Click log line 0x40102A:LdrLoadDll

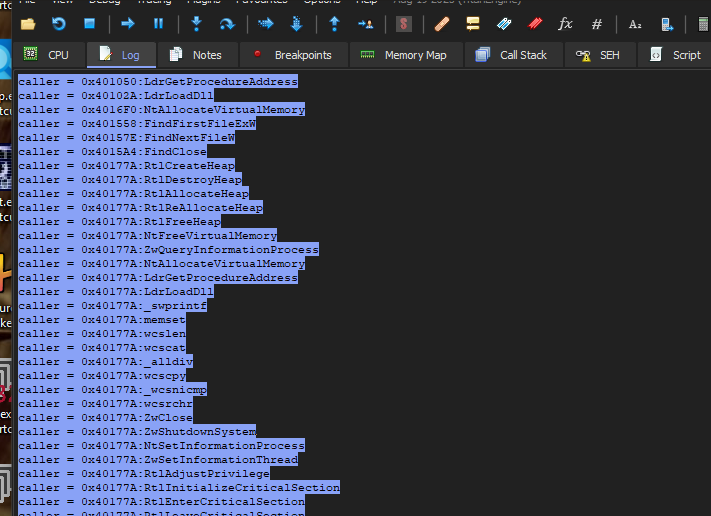116,96
